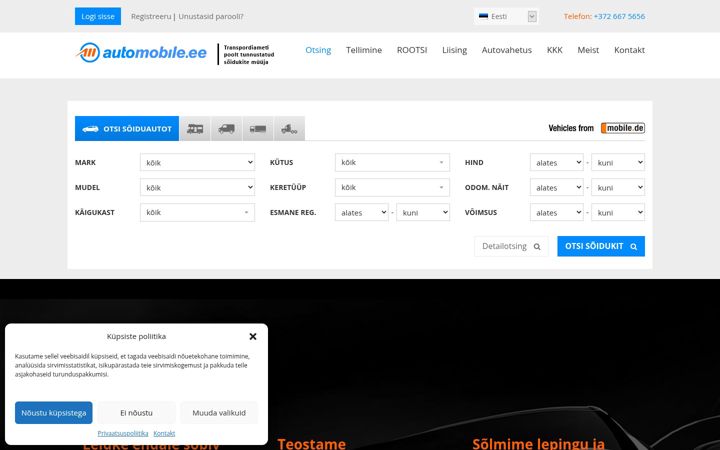The height and width of the screenshot is (450, 720).
Task: Select the van vehicle tab icon
Action: click(x=227, y=129)
